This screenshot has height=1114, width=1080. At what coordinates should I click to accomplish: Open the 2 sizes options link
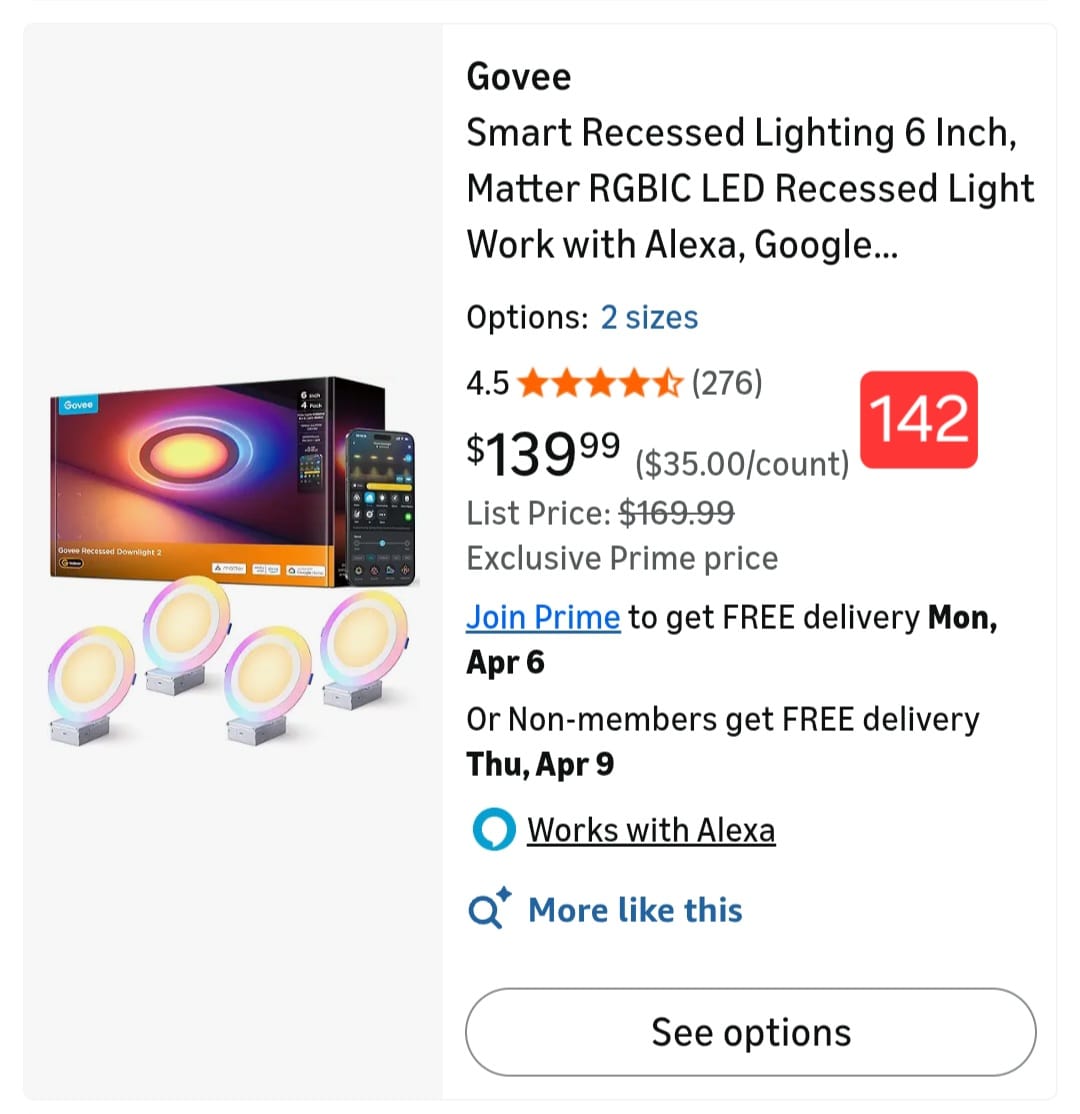pyautogui.click(x=649, y=318)
